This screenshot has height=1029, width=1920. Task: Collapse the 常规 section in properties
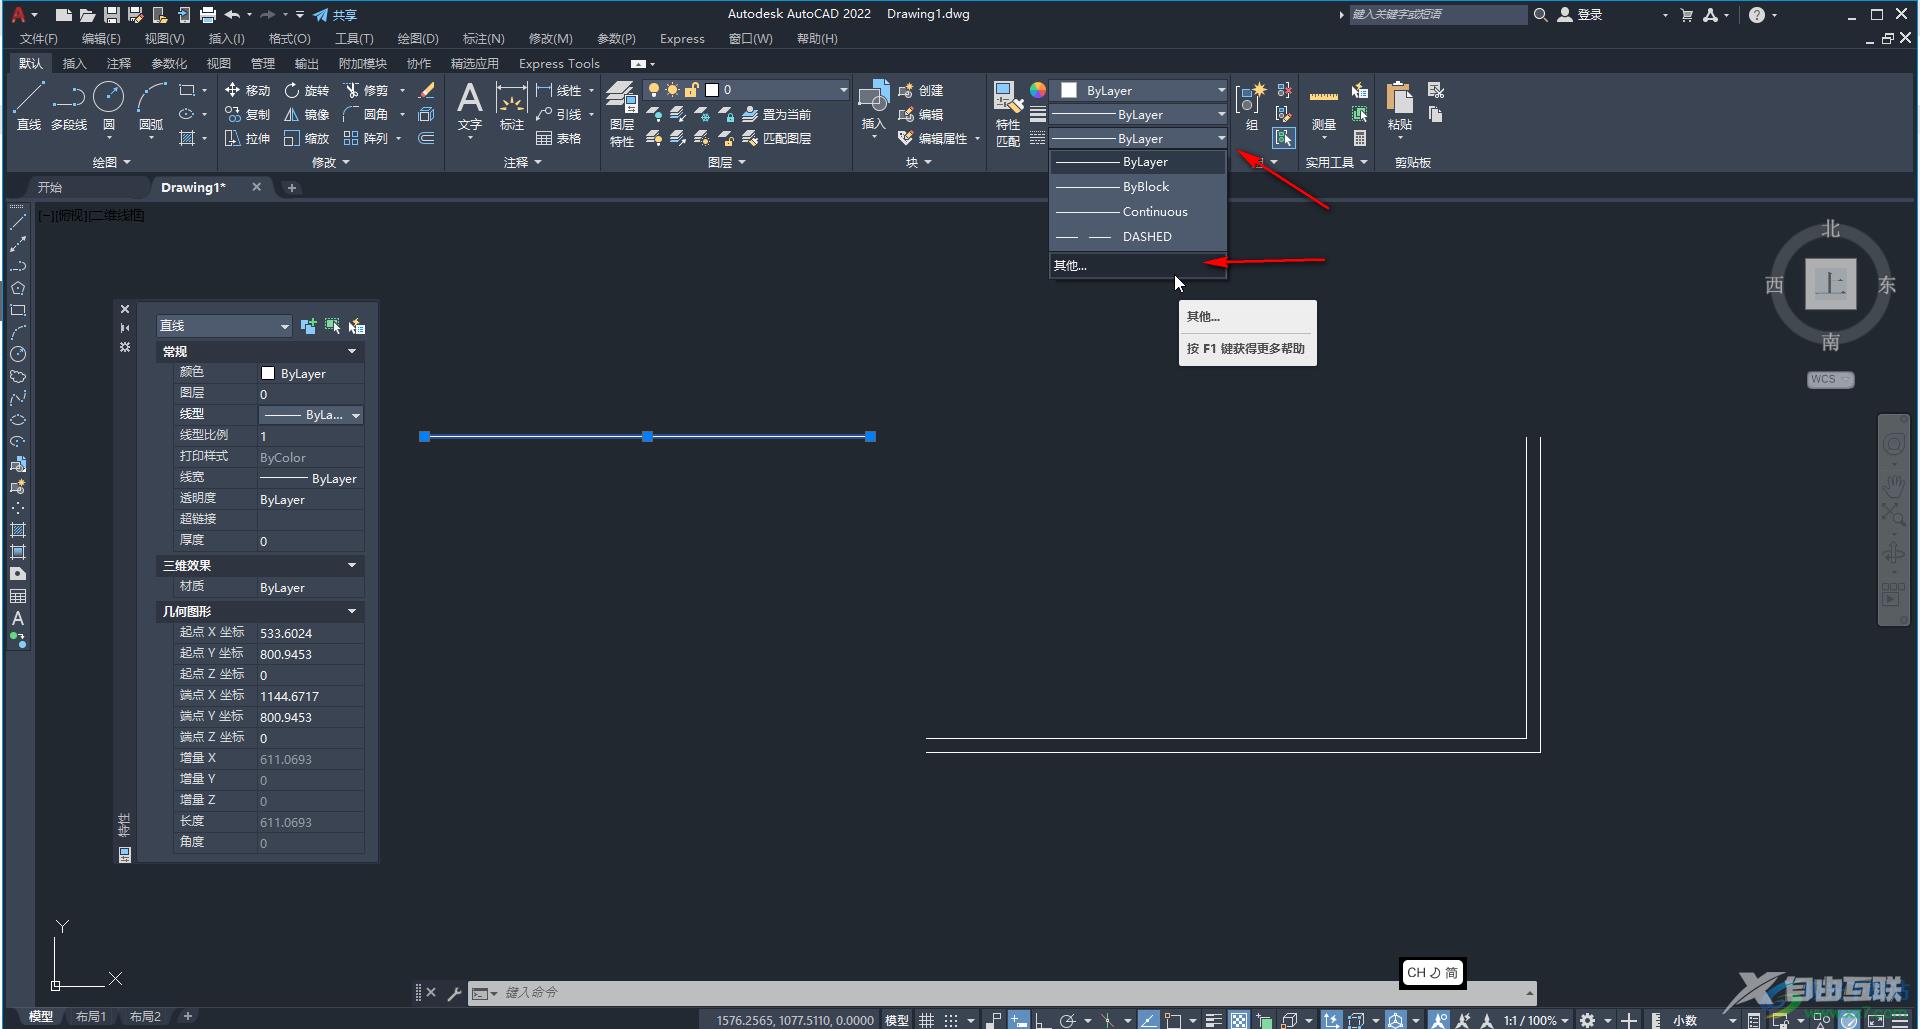point(351,351)
